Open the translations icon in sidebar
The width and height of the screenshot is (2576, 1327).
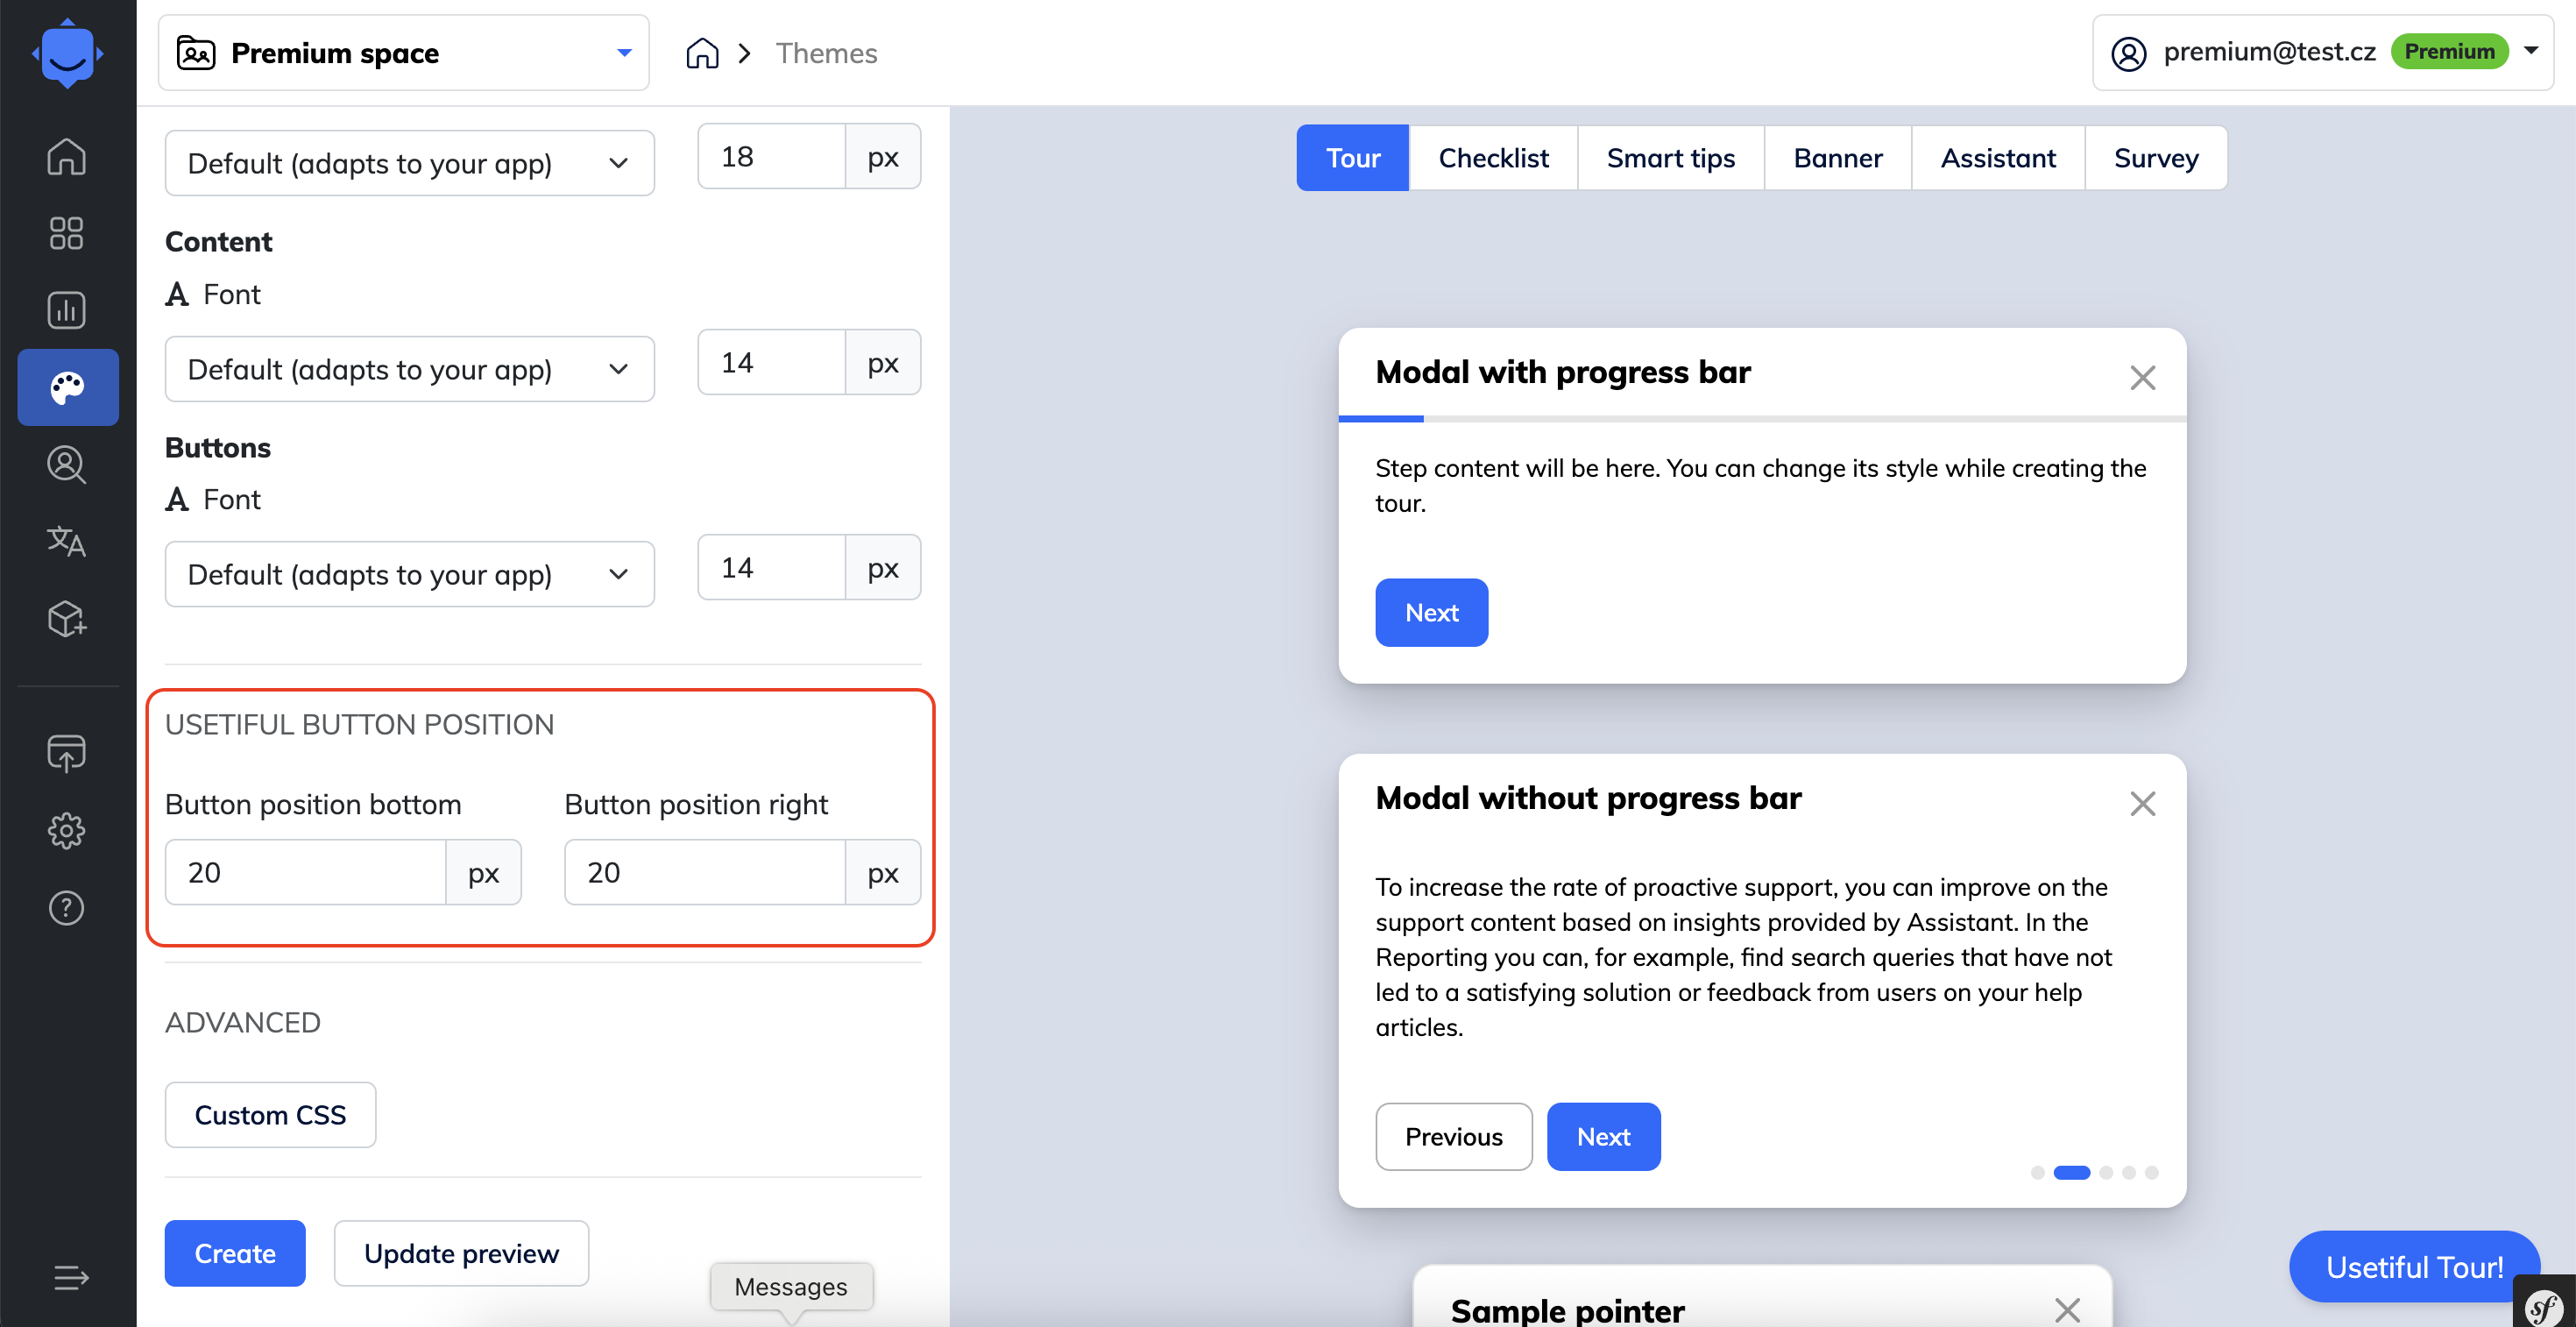pyautogui.click(x=67, y=542)
